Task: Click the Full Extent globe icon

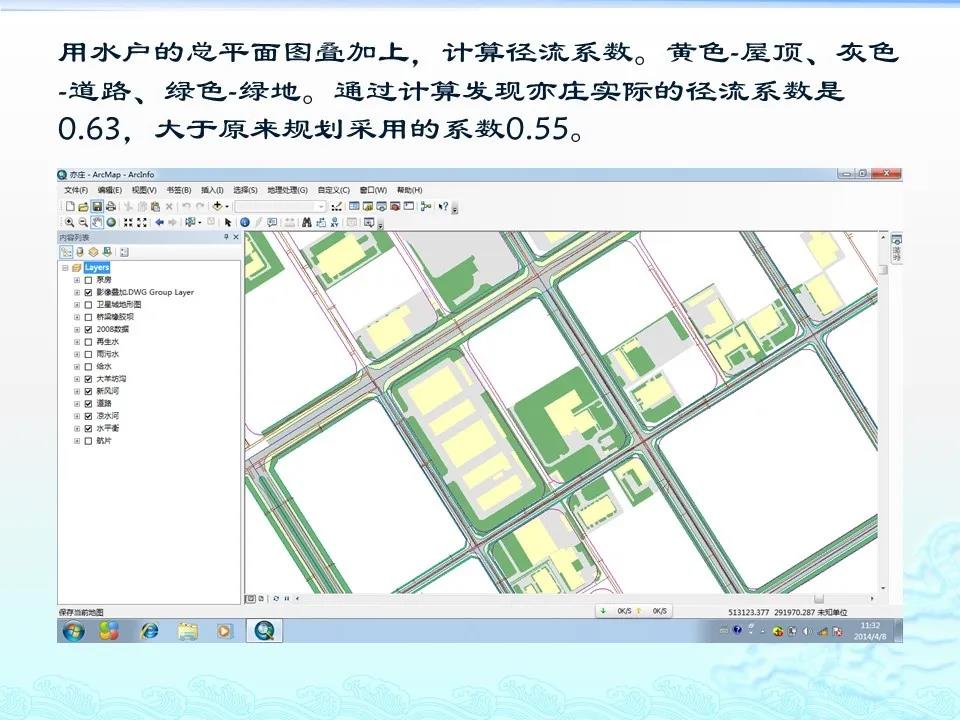Action: point(111,222)
